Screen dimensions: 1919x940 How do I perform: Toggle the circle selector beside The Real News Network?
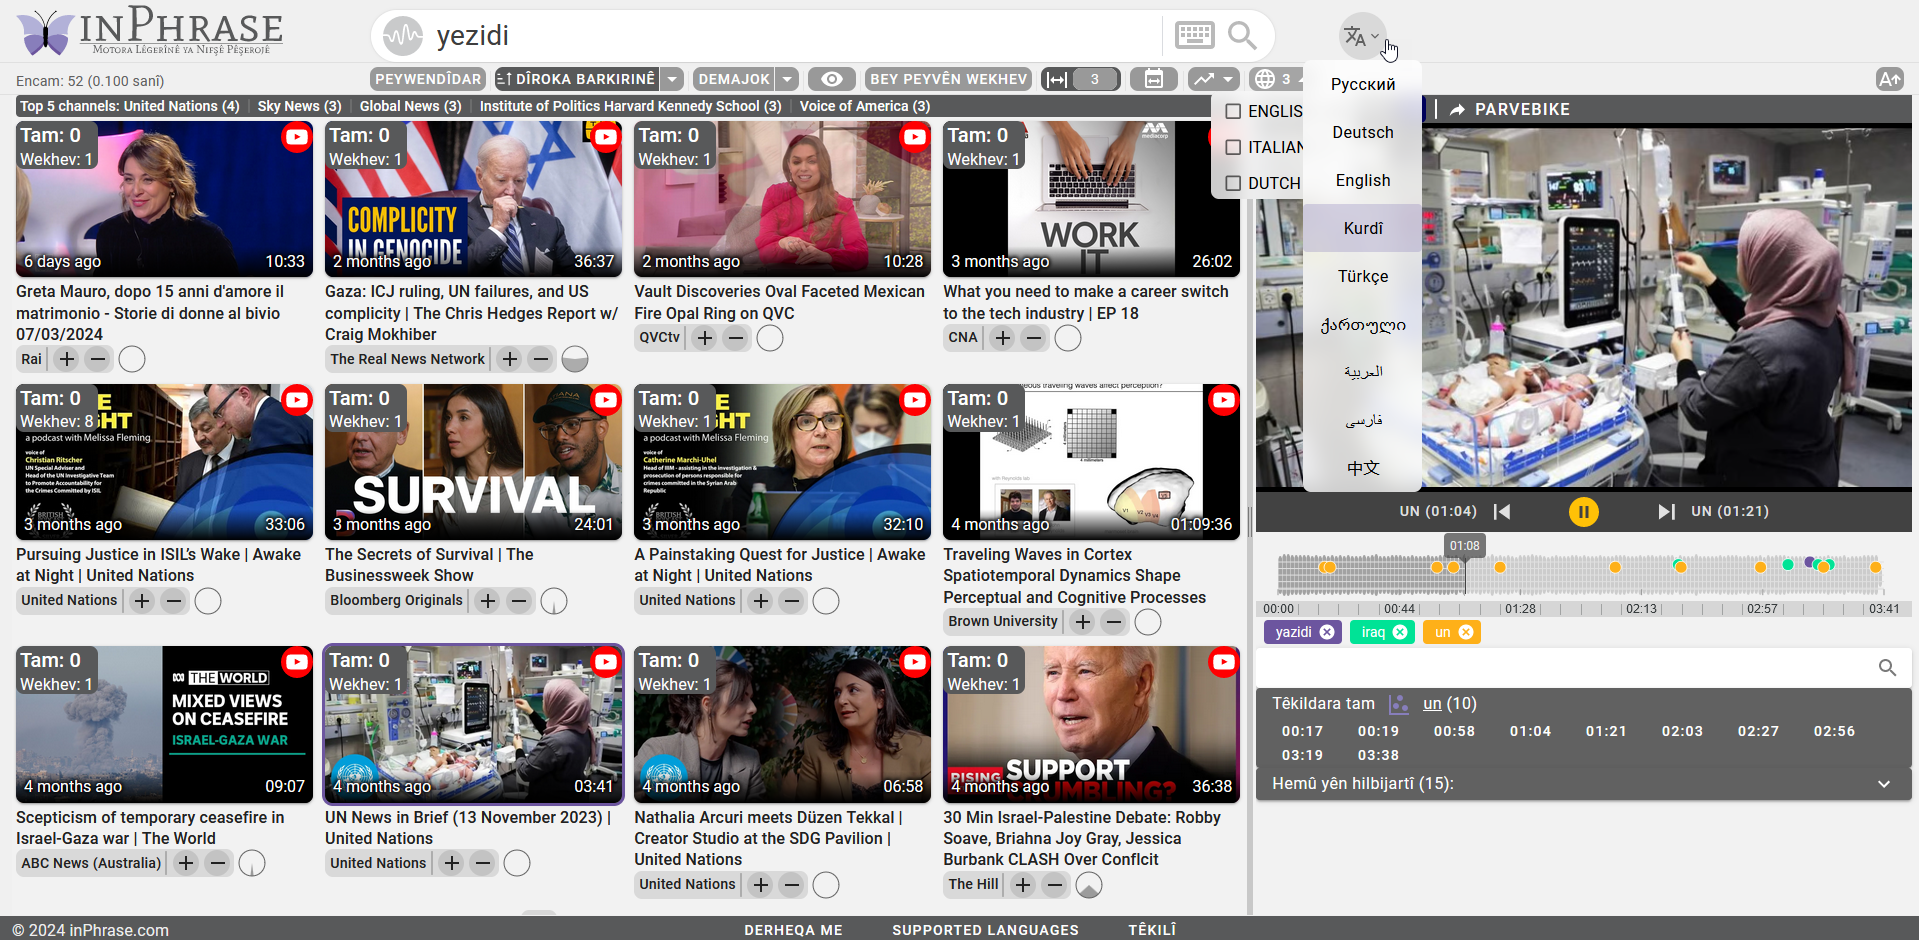pyautogui.click(x=575, y=359)
